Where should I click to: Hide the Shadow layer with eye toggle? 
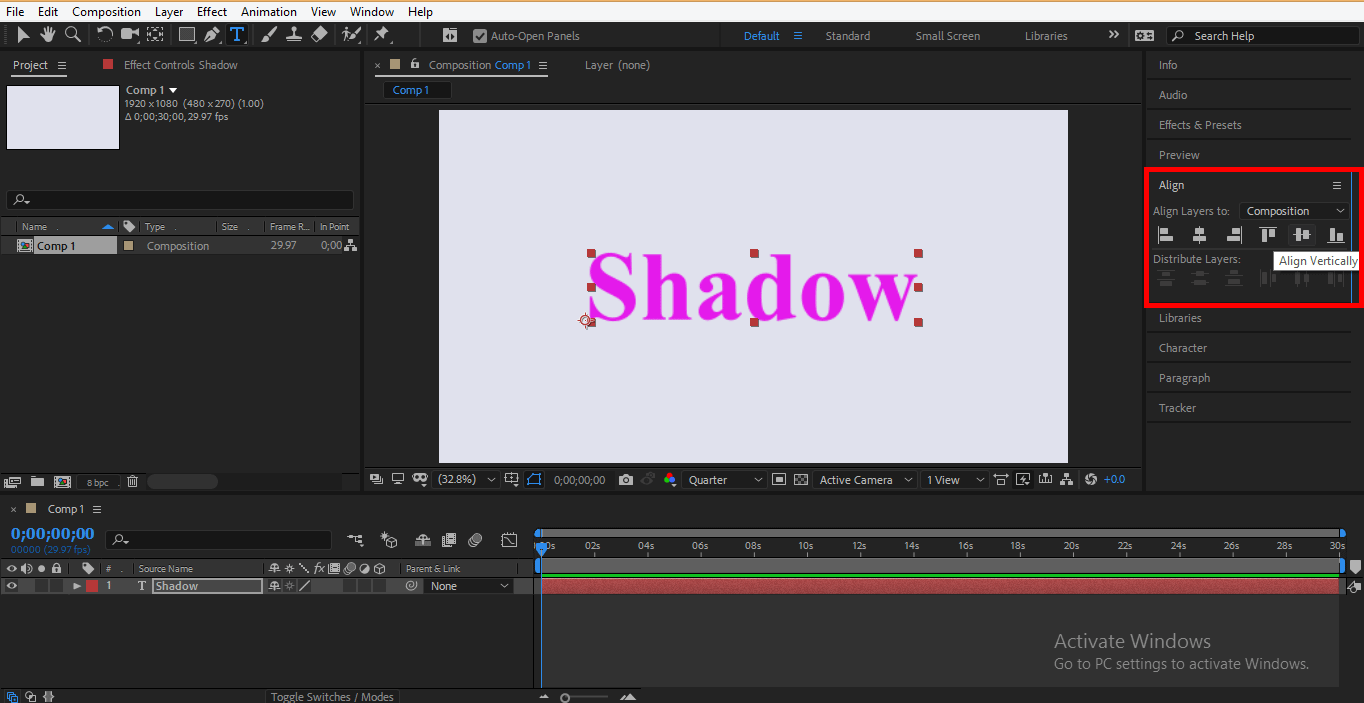click(12, 586)
